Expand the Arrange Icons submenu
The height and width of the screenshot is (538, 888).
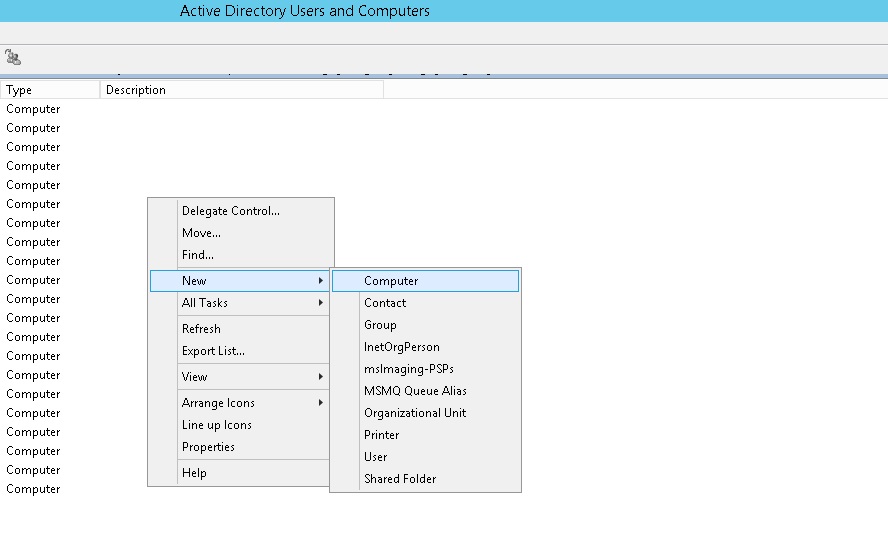240,403
